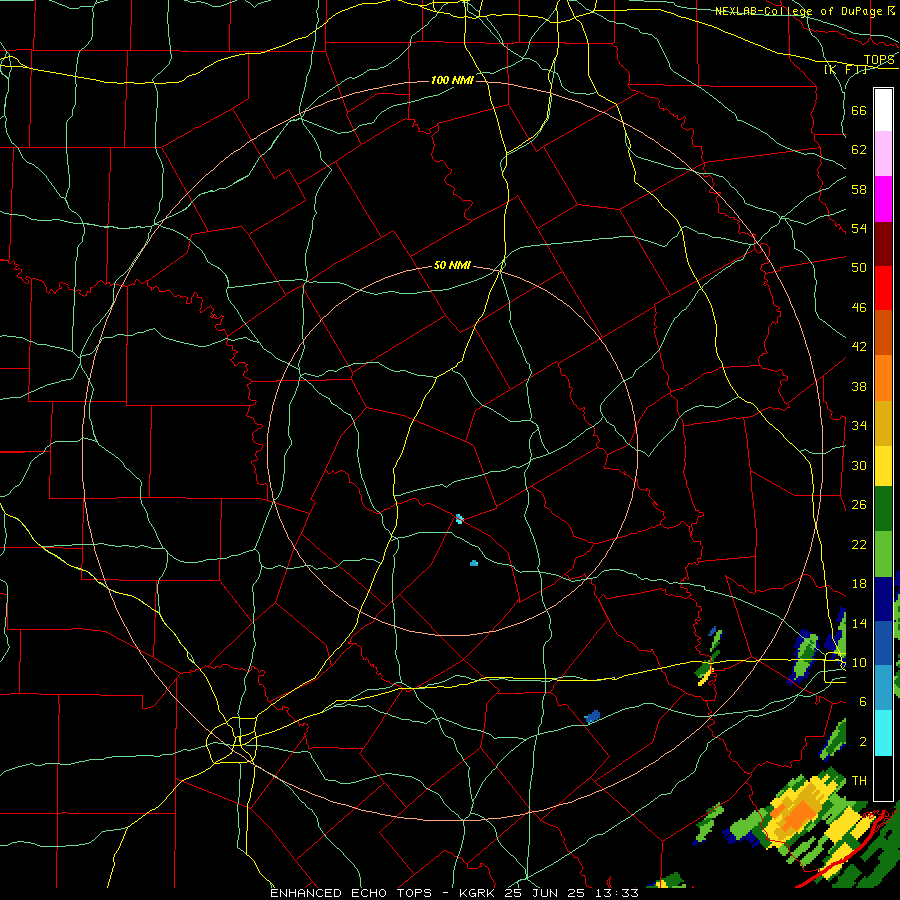Click the legend value "6"
Viewport: 900px width, 900px height.
(862, 702)
